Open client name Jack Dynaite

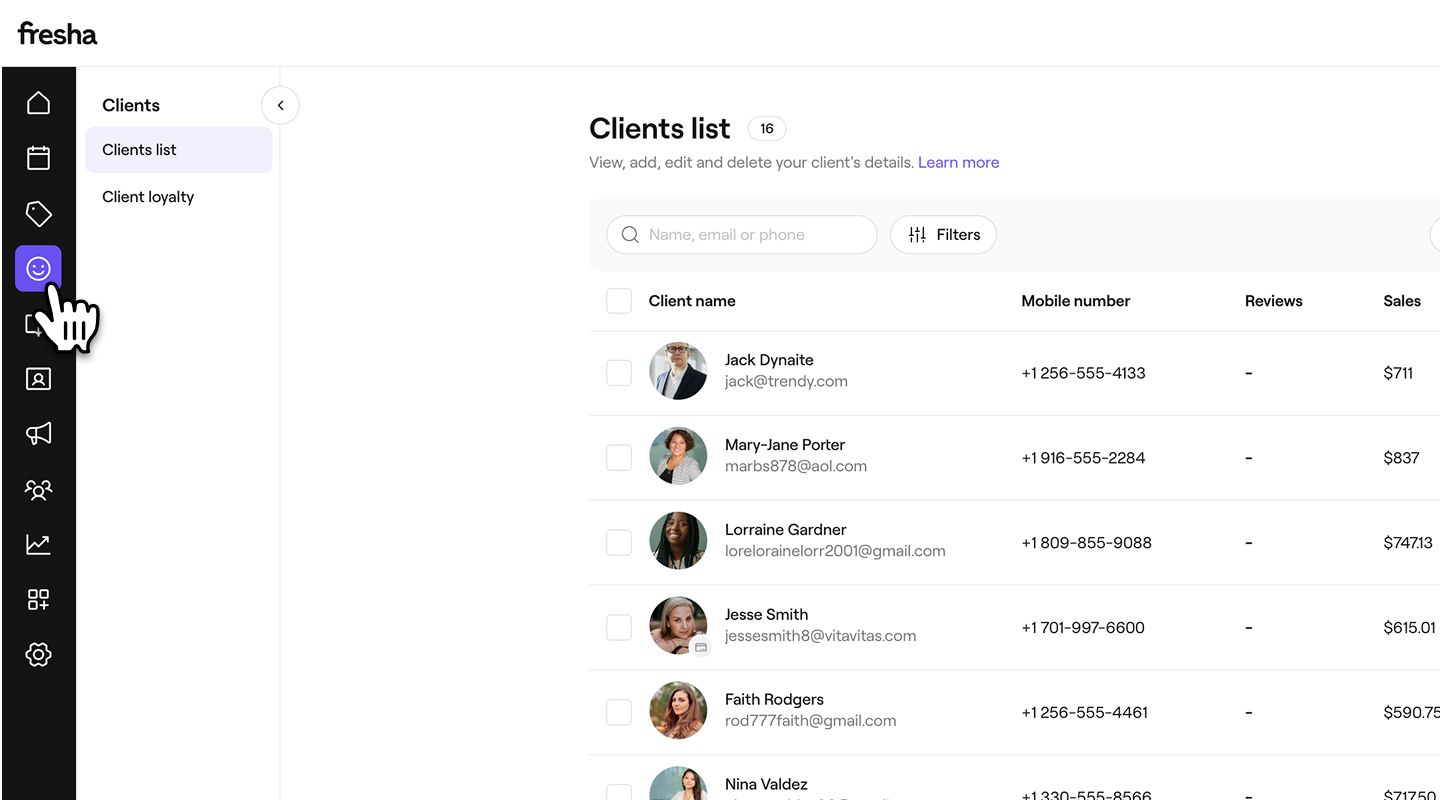tap(769, 360)
